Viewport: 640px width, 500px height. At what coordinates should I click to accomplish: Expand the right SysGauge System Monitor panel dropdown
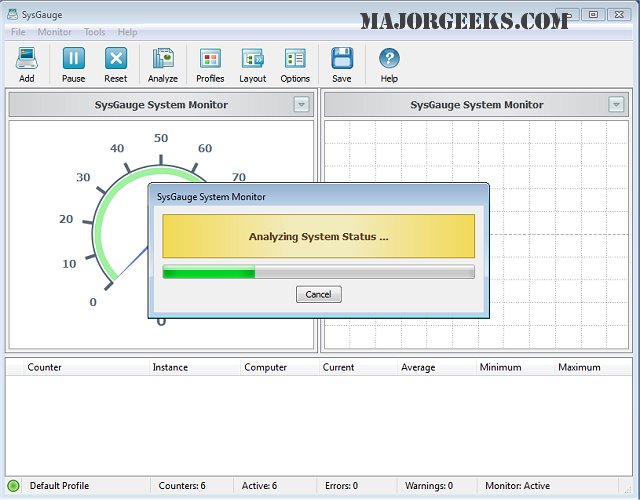coord(616,104)
